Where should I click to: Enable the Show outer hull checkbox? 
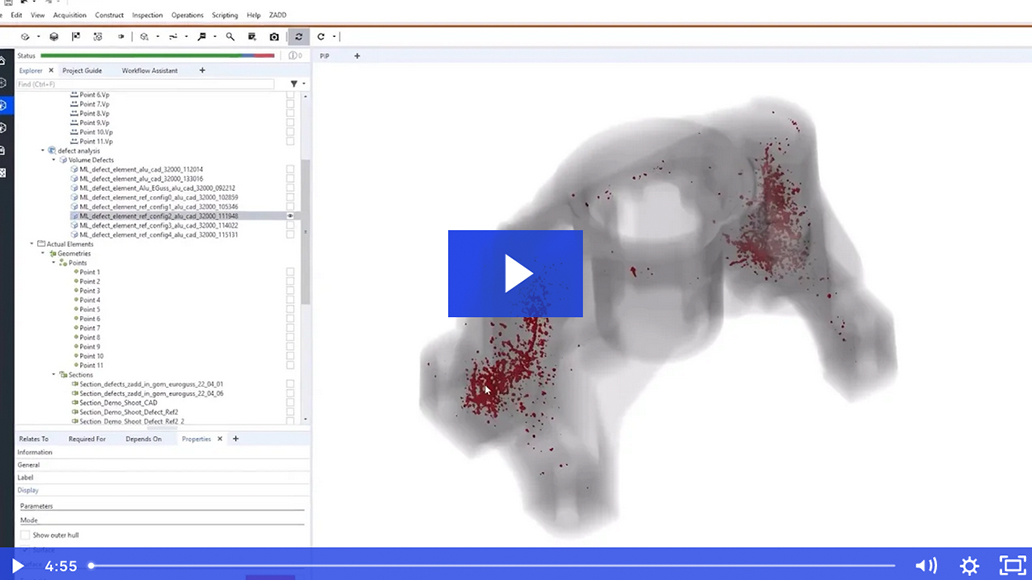[x=26, y=535]
